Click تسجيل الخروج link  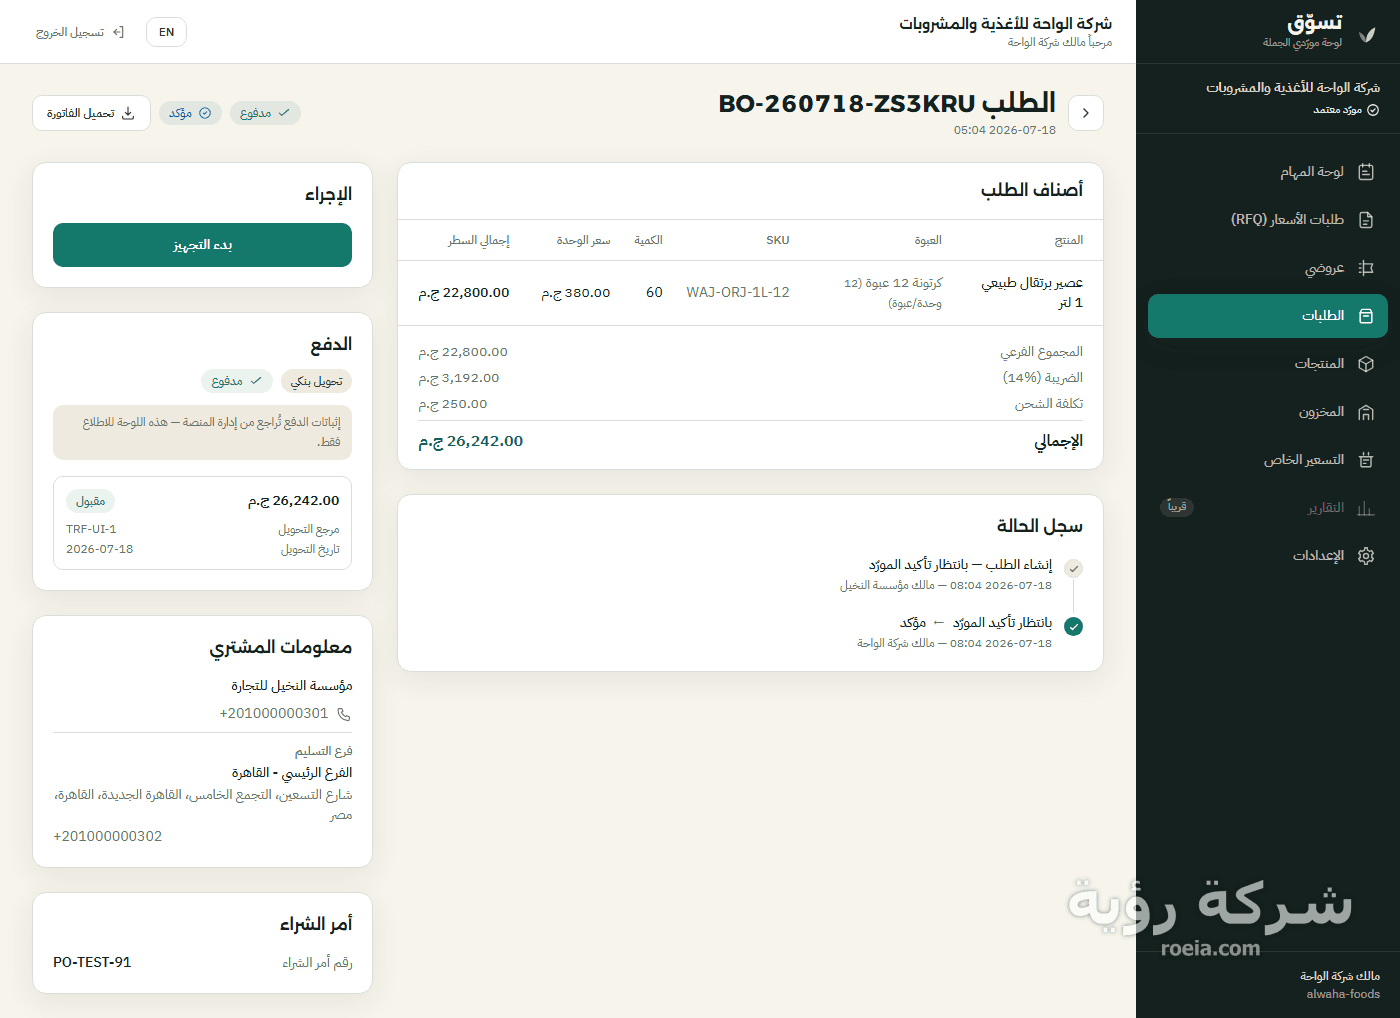pos(80,32)
